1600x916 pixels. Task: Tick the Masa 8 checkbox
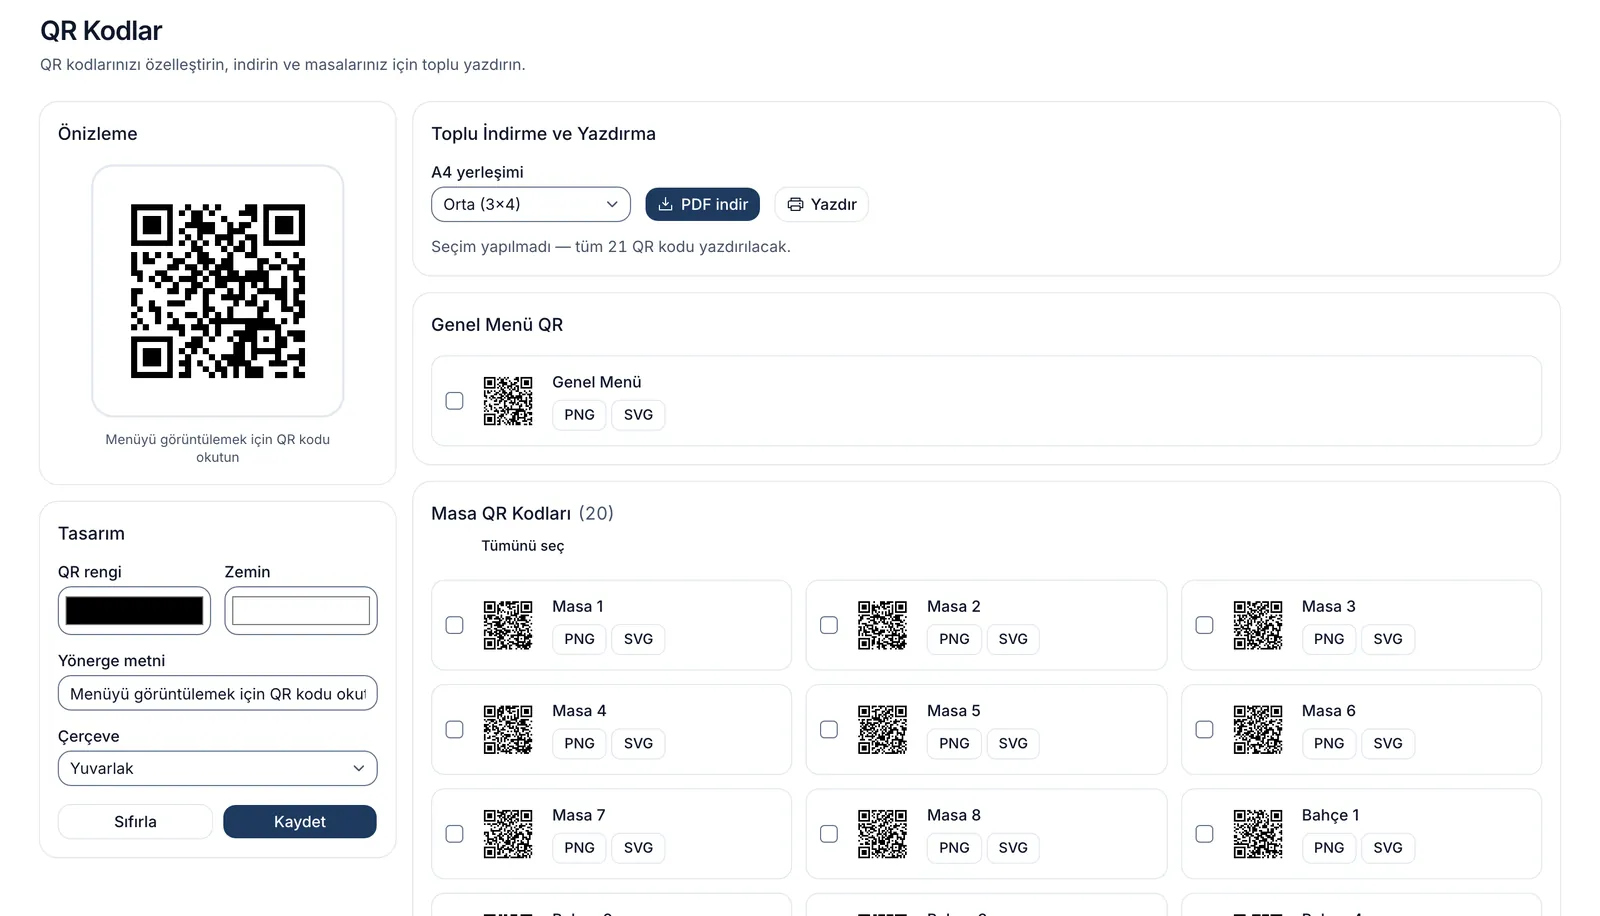829,834
